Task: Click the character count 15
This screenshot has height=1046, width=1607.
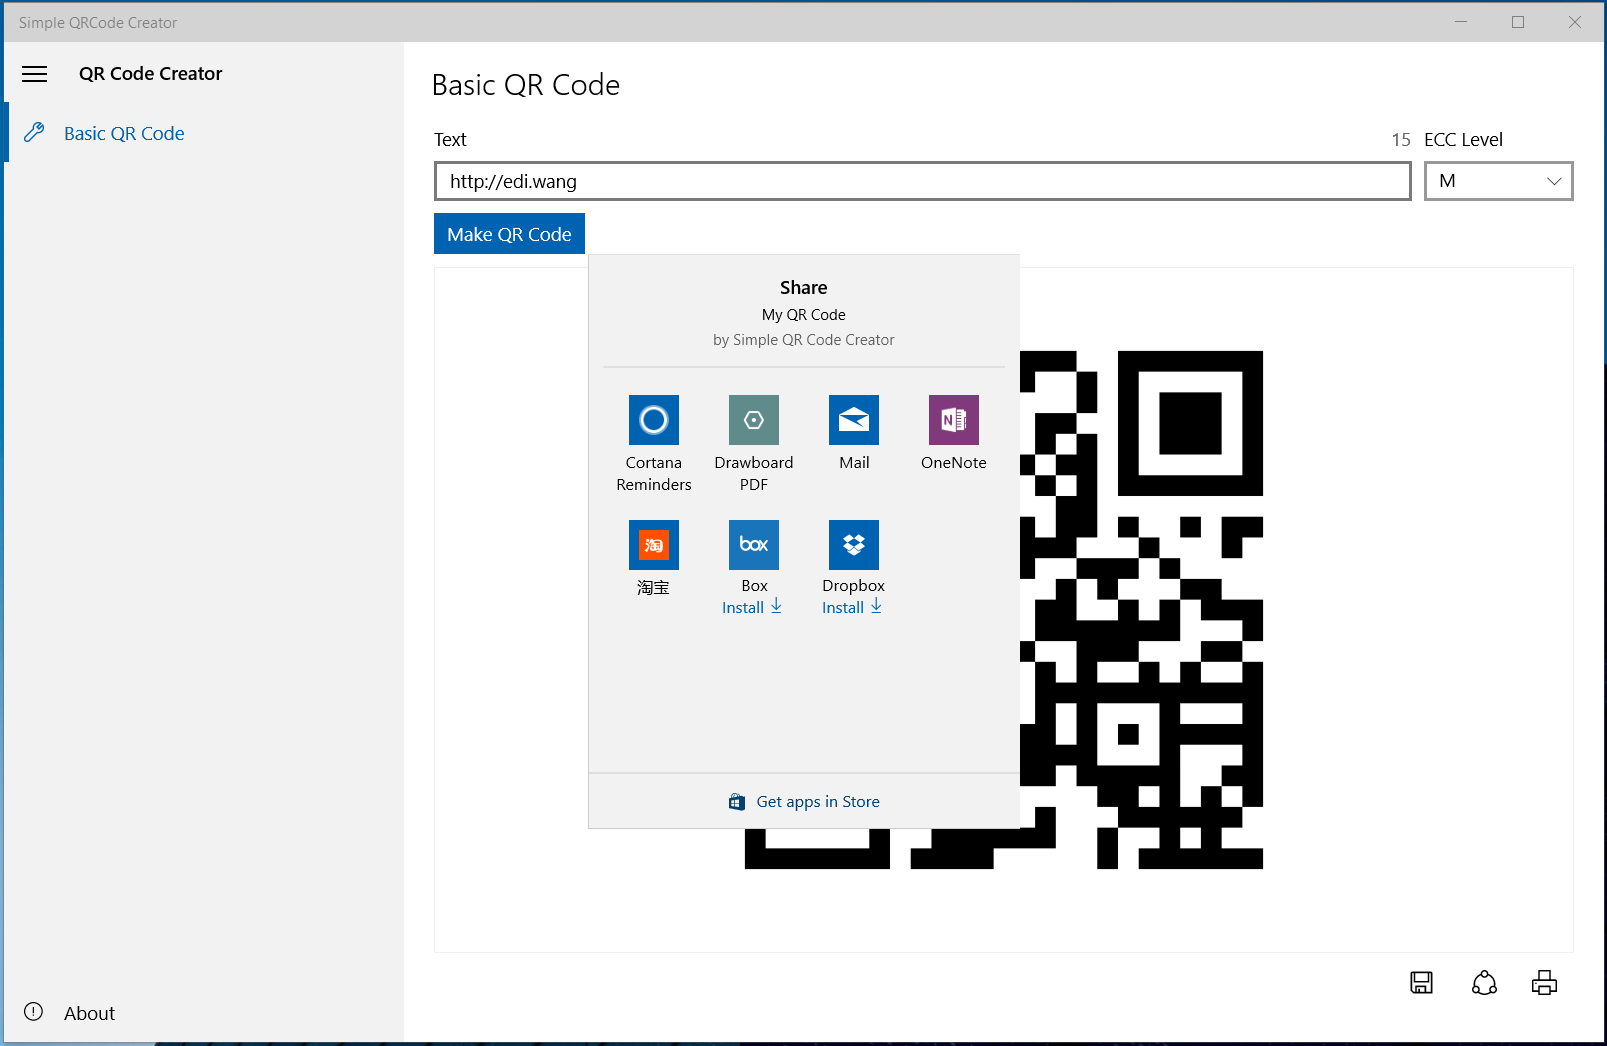Action: 1401,140
